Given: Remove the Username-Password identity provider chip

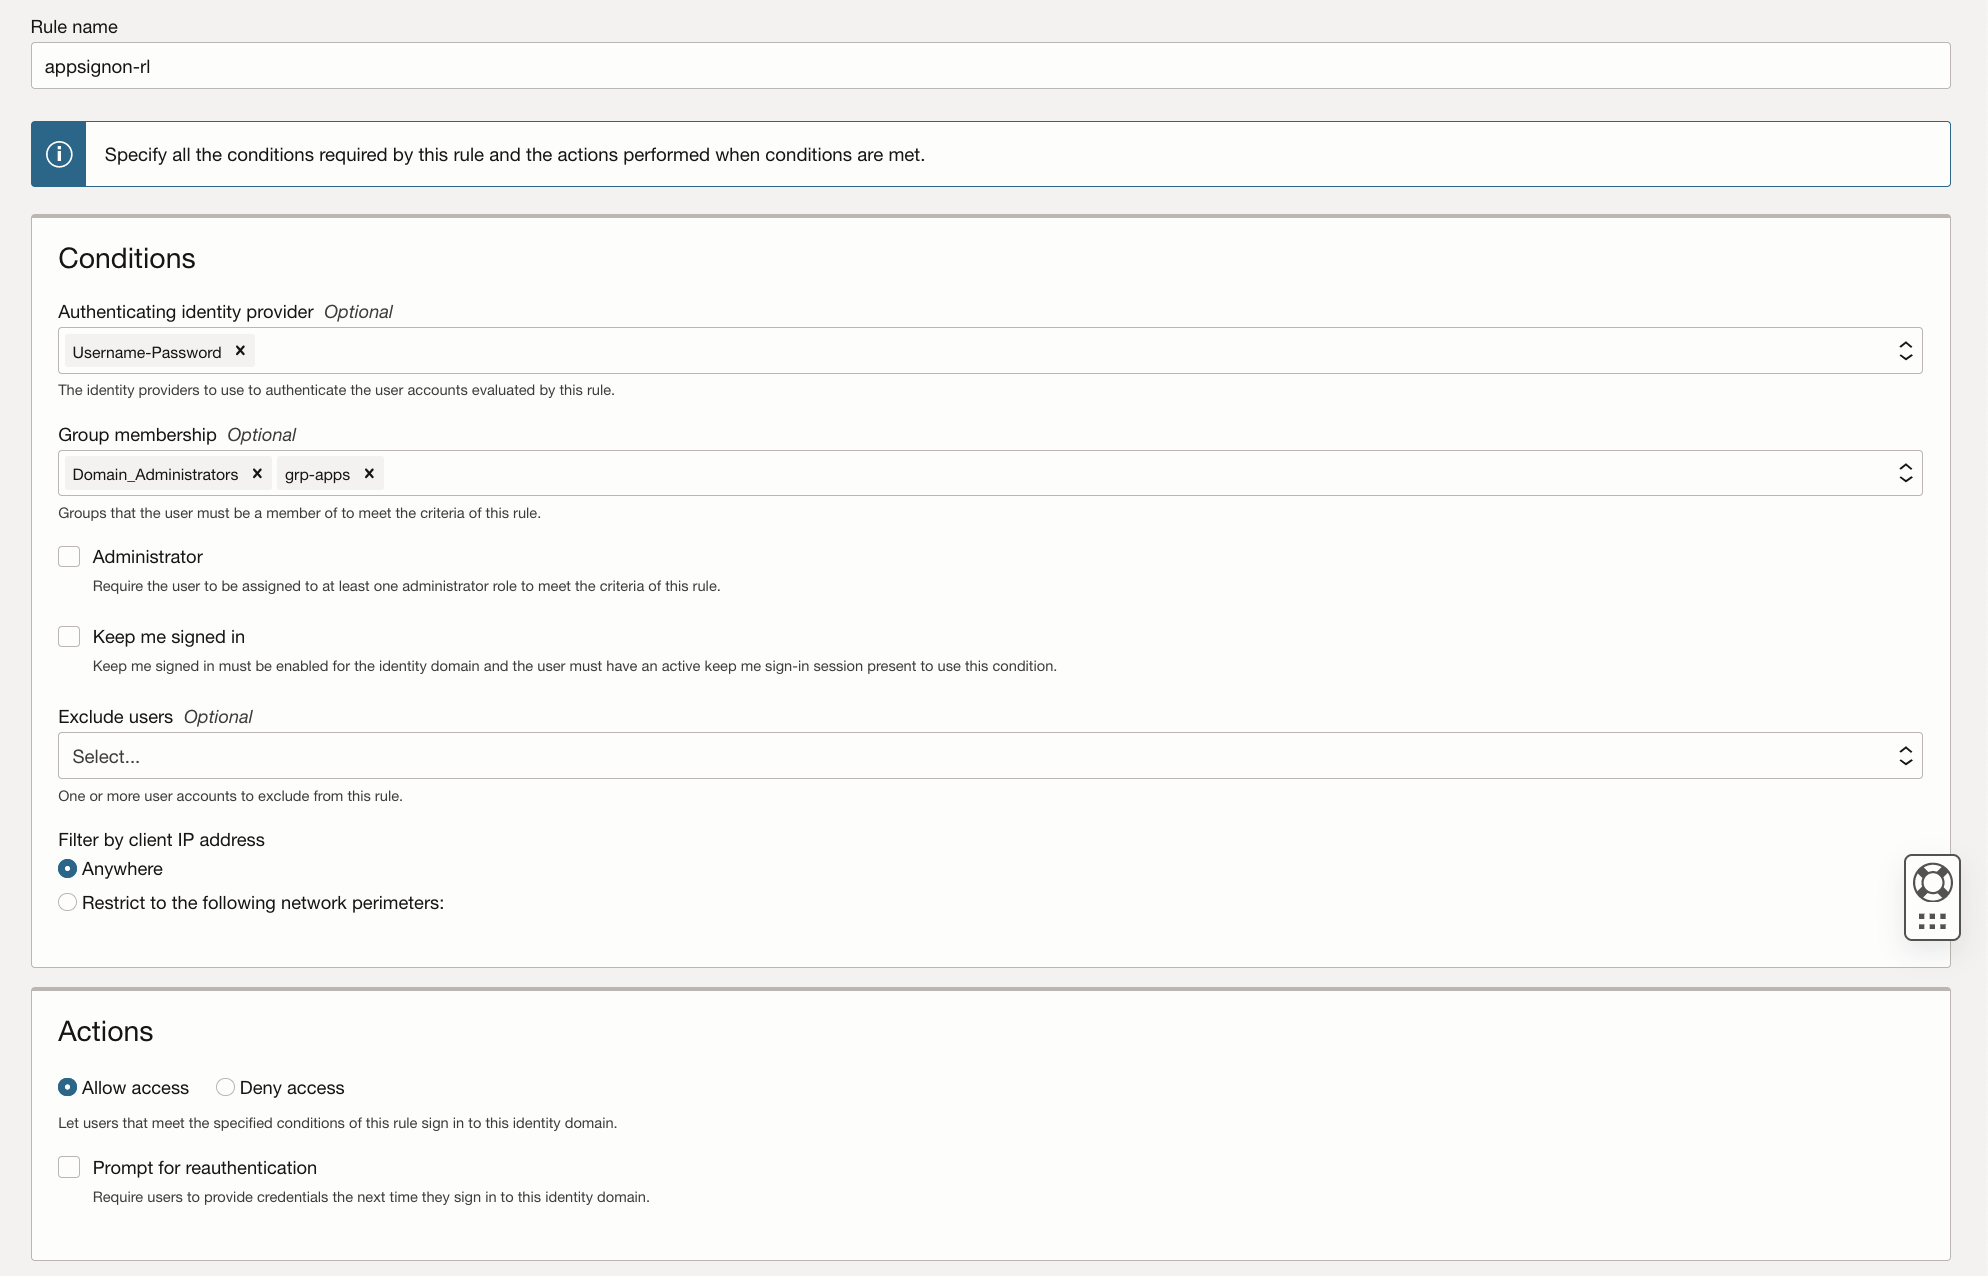Looking at the screenshot, I should coord(240,351).
